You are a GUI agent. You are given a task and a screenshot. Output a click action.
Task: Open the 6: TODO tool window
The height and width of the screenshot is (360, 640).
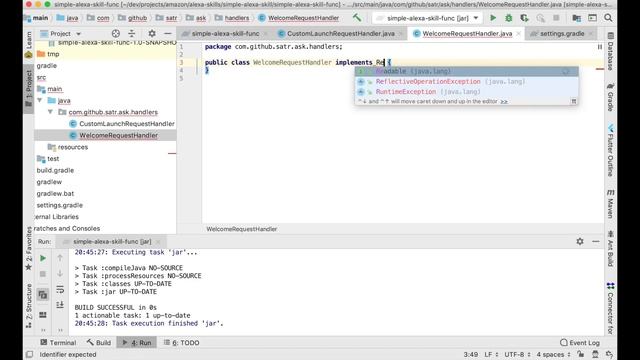pyautogui.click(x=182, y=342)
